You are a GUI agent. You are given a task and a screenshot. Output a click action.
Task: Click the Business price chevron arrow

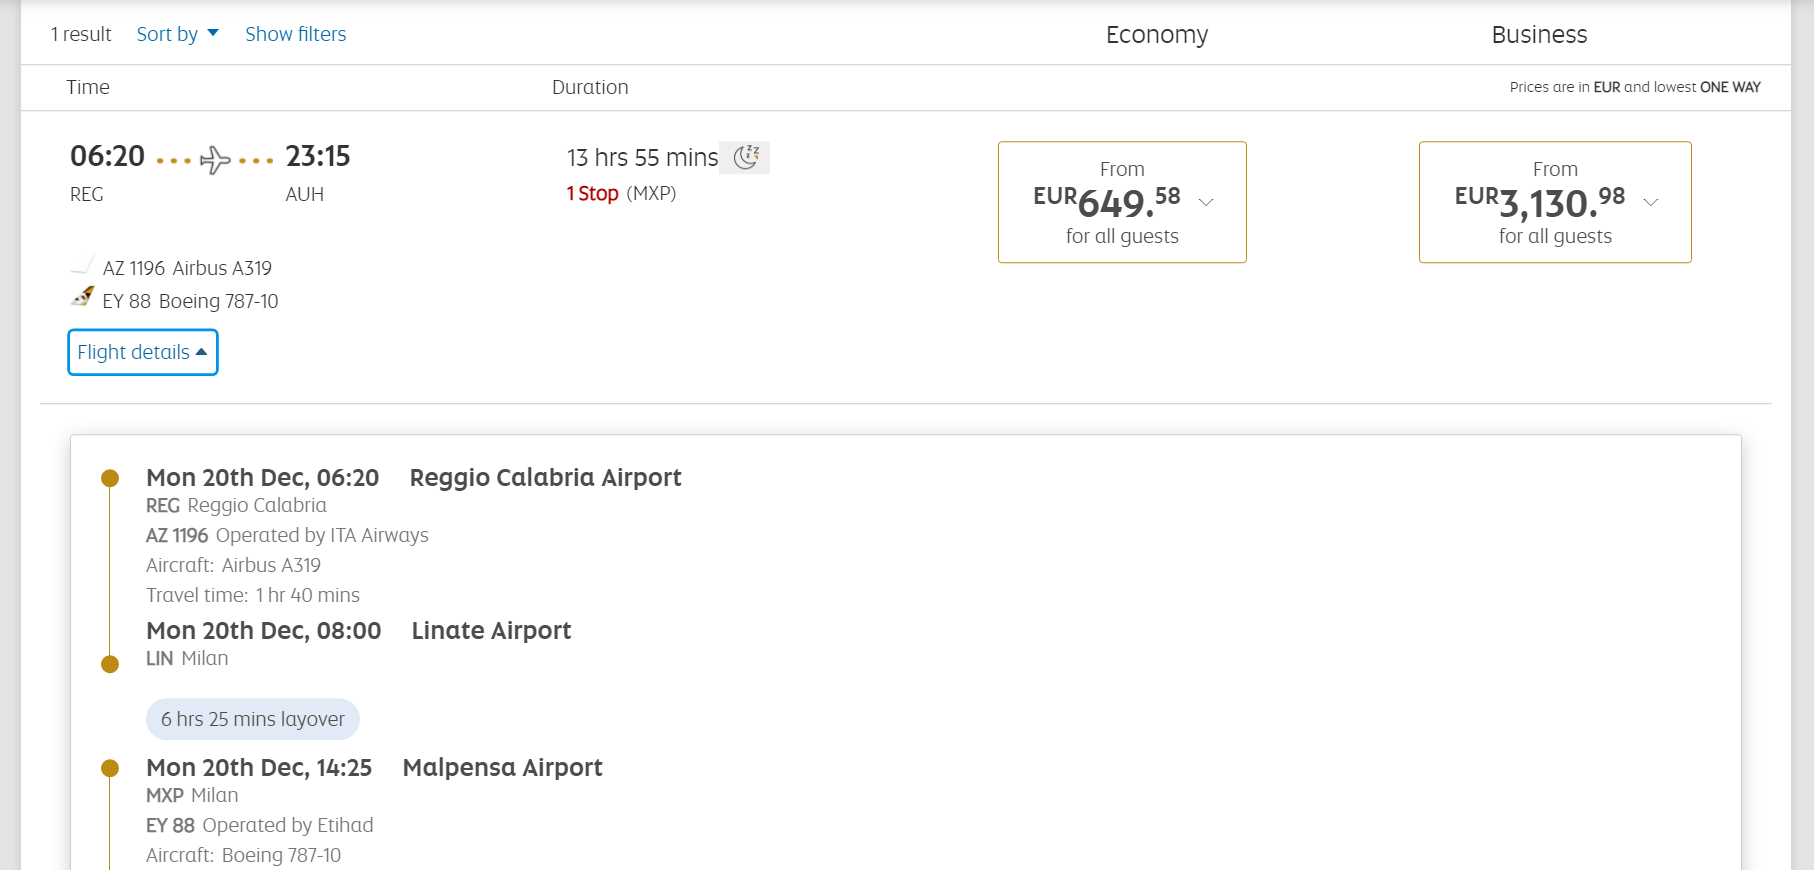(1651, 202)
